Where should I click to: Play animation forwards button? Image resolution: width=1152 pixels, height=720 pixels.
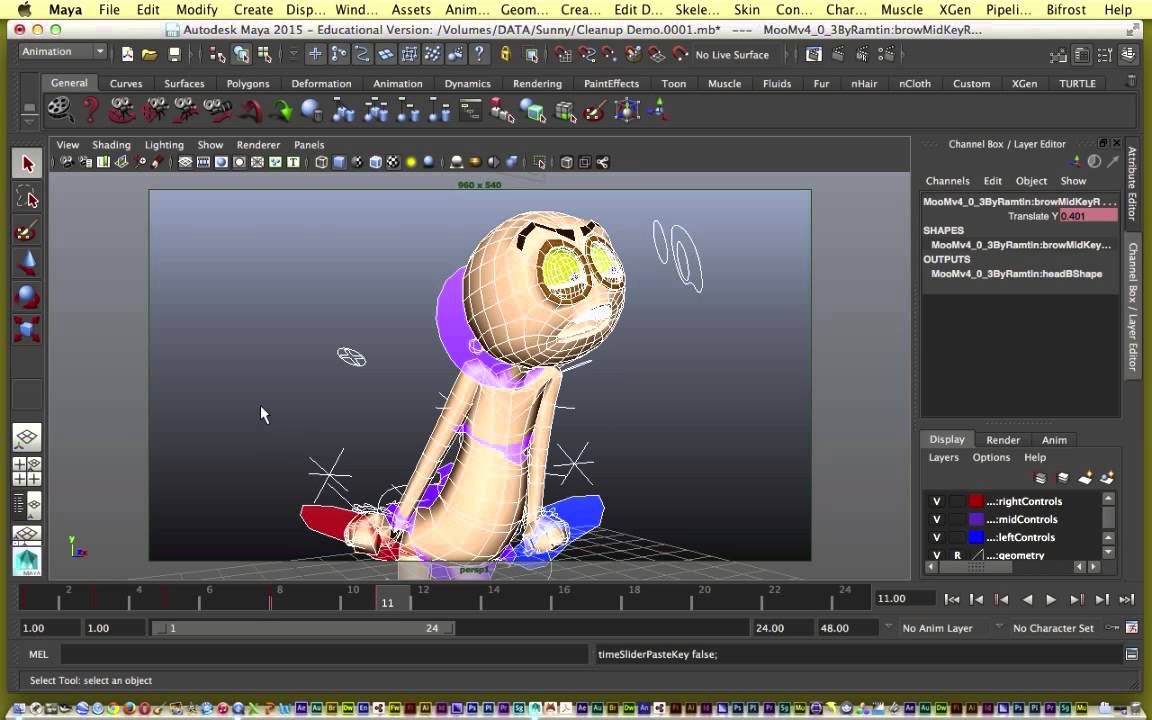(x=1051, y=600)
